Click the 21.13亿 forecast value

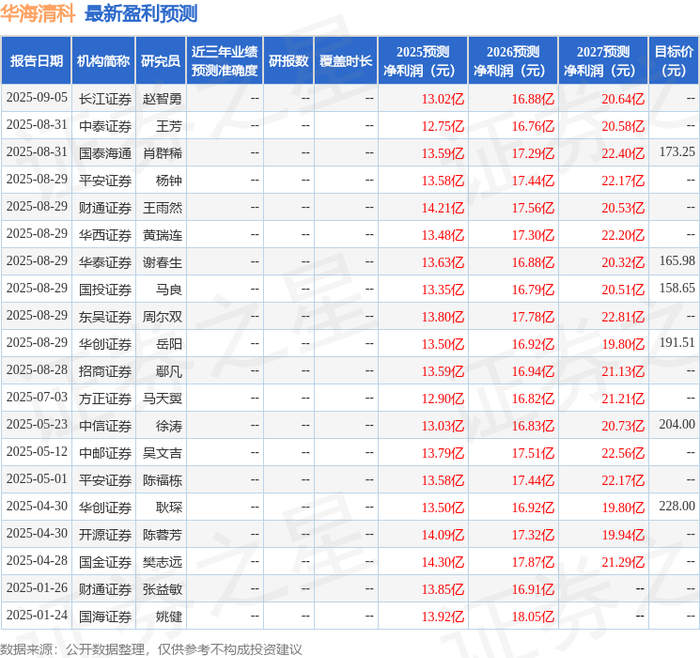623,371
